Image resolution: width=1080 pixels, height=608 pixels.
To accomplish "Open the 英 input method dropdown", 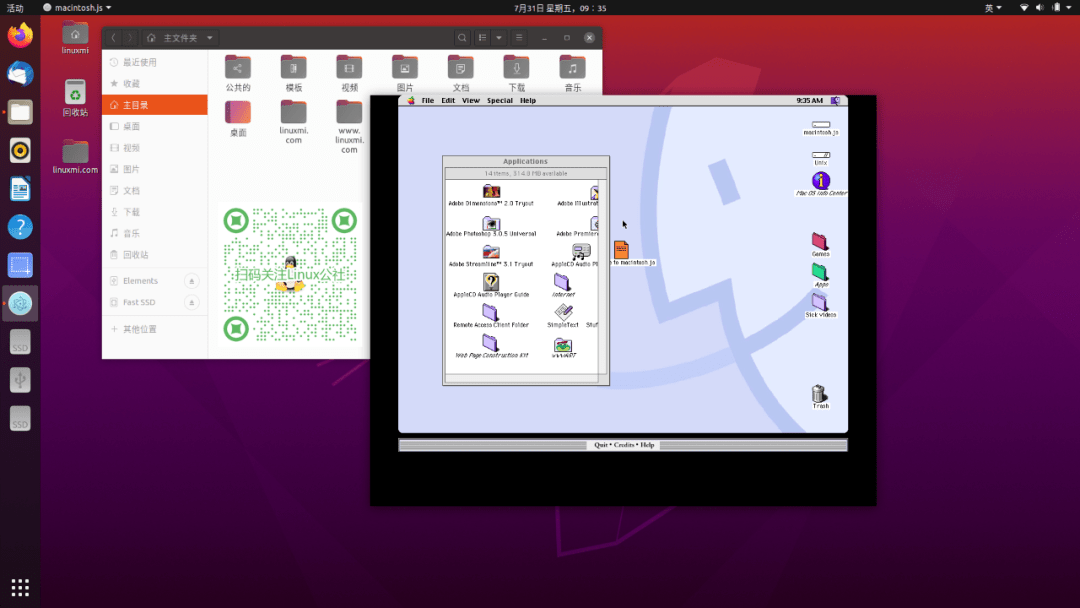I will tap(993, 8).
